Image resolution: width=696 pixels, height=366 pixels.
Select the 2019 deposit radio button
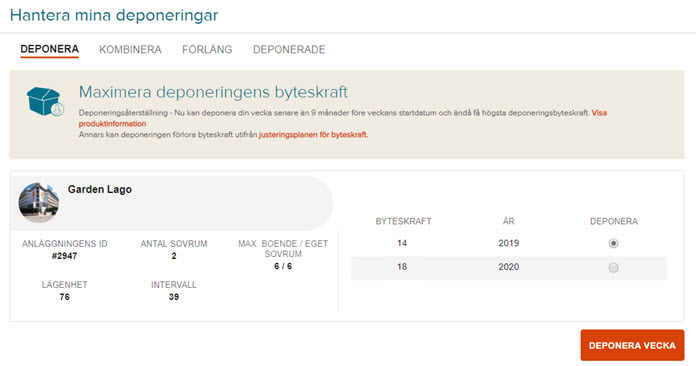613,243
